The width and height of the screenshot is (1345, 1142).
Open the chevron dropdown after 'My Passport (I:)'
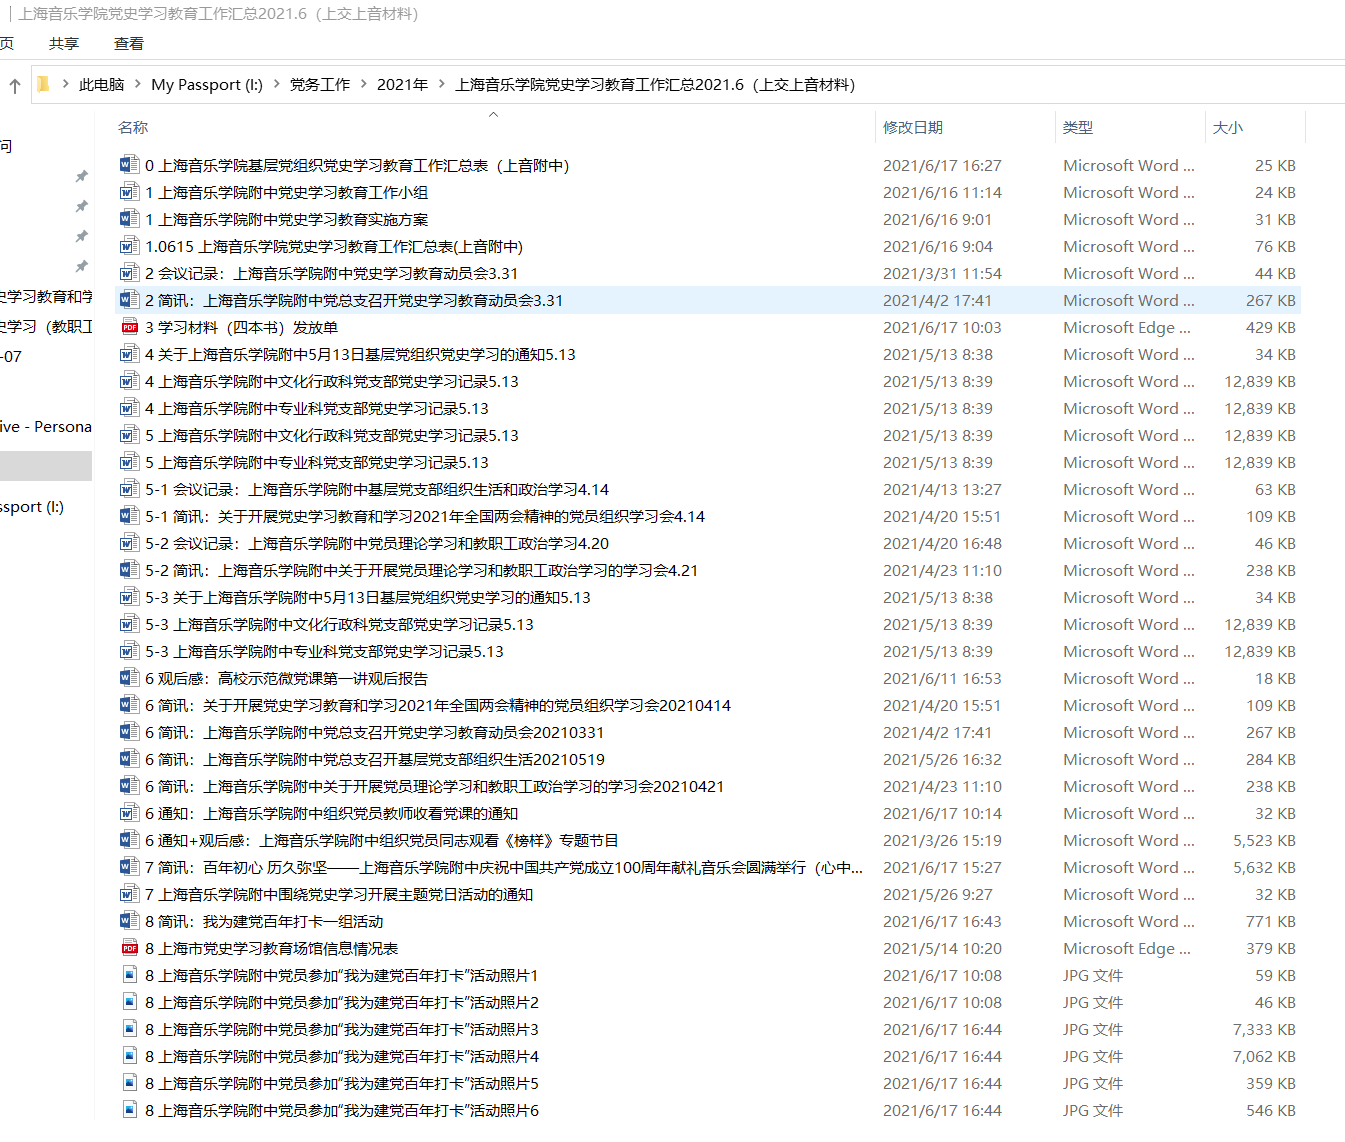[277, 85]
